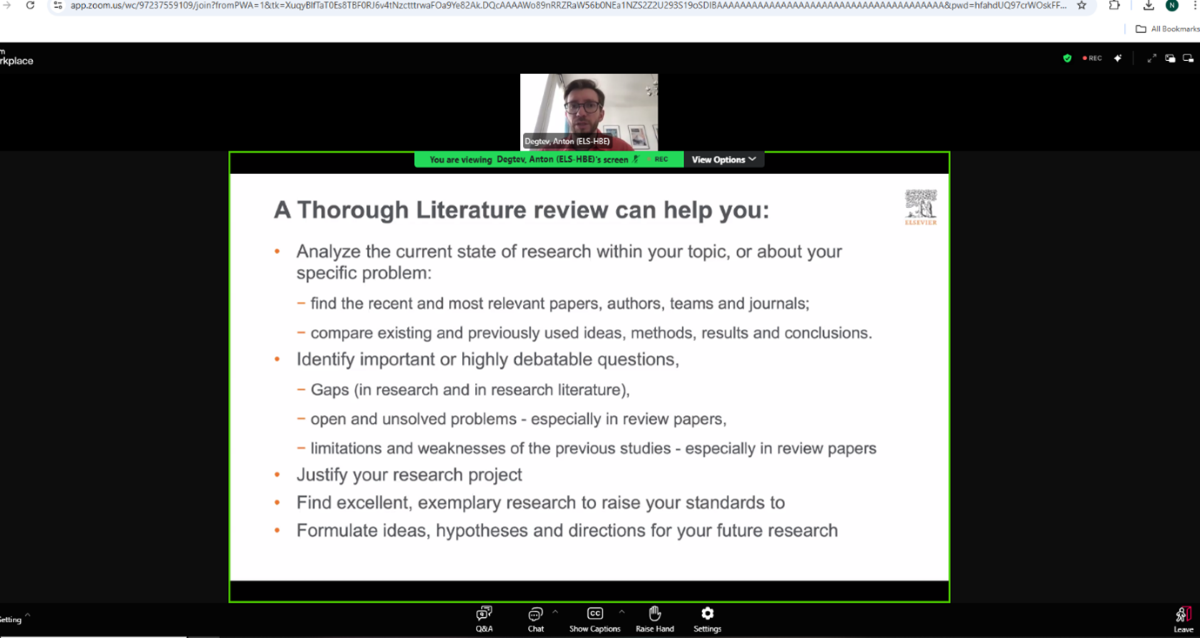Leave the Zoom meeting
Viewport: 1200px width, 638px height.
1183,620
